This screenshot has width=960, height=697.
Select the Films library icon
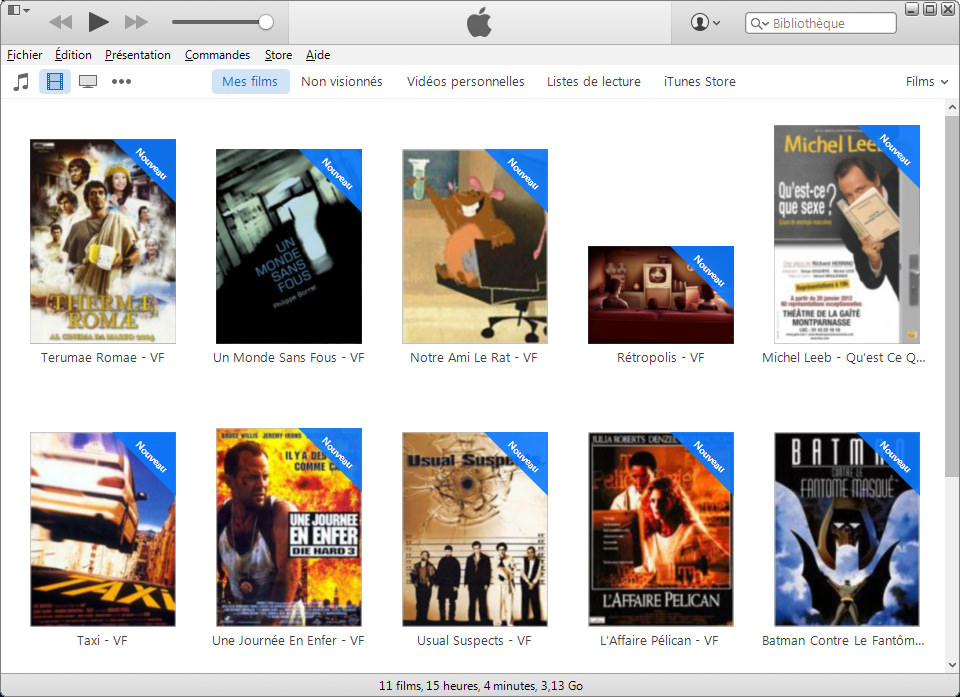click(x=55, y=82)
